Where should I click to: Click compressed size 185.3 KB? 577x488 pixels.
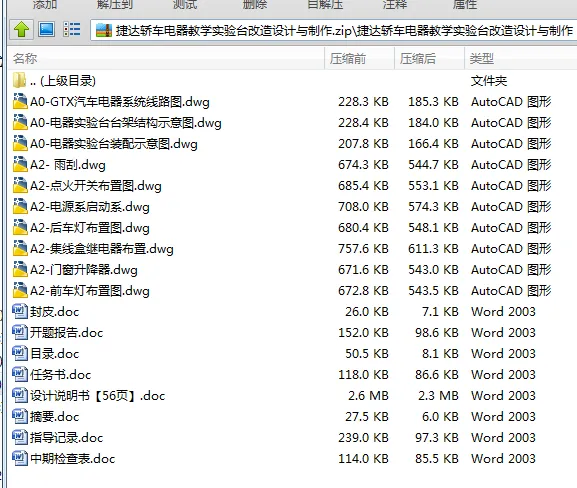433,102
